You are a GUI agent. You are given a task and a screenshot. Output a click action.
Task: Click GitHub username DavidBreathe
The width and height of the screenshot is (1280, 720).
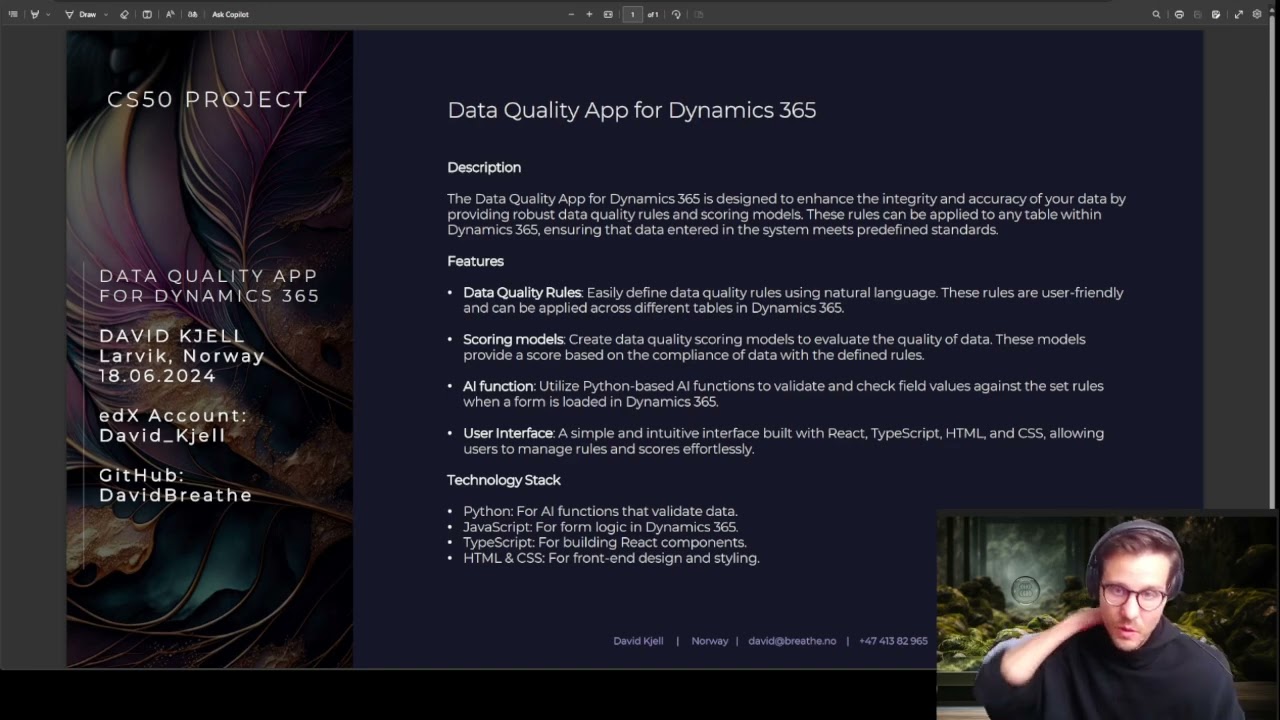click(x=176, y=495)
